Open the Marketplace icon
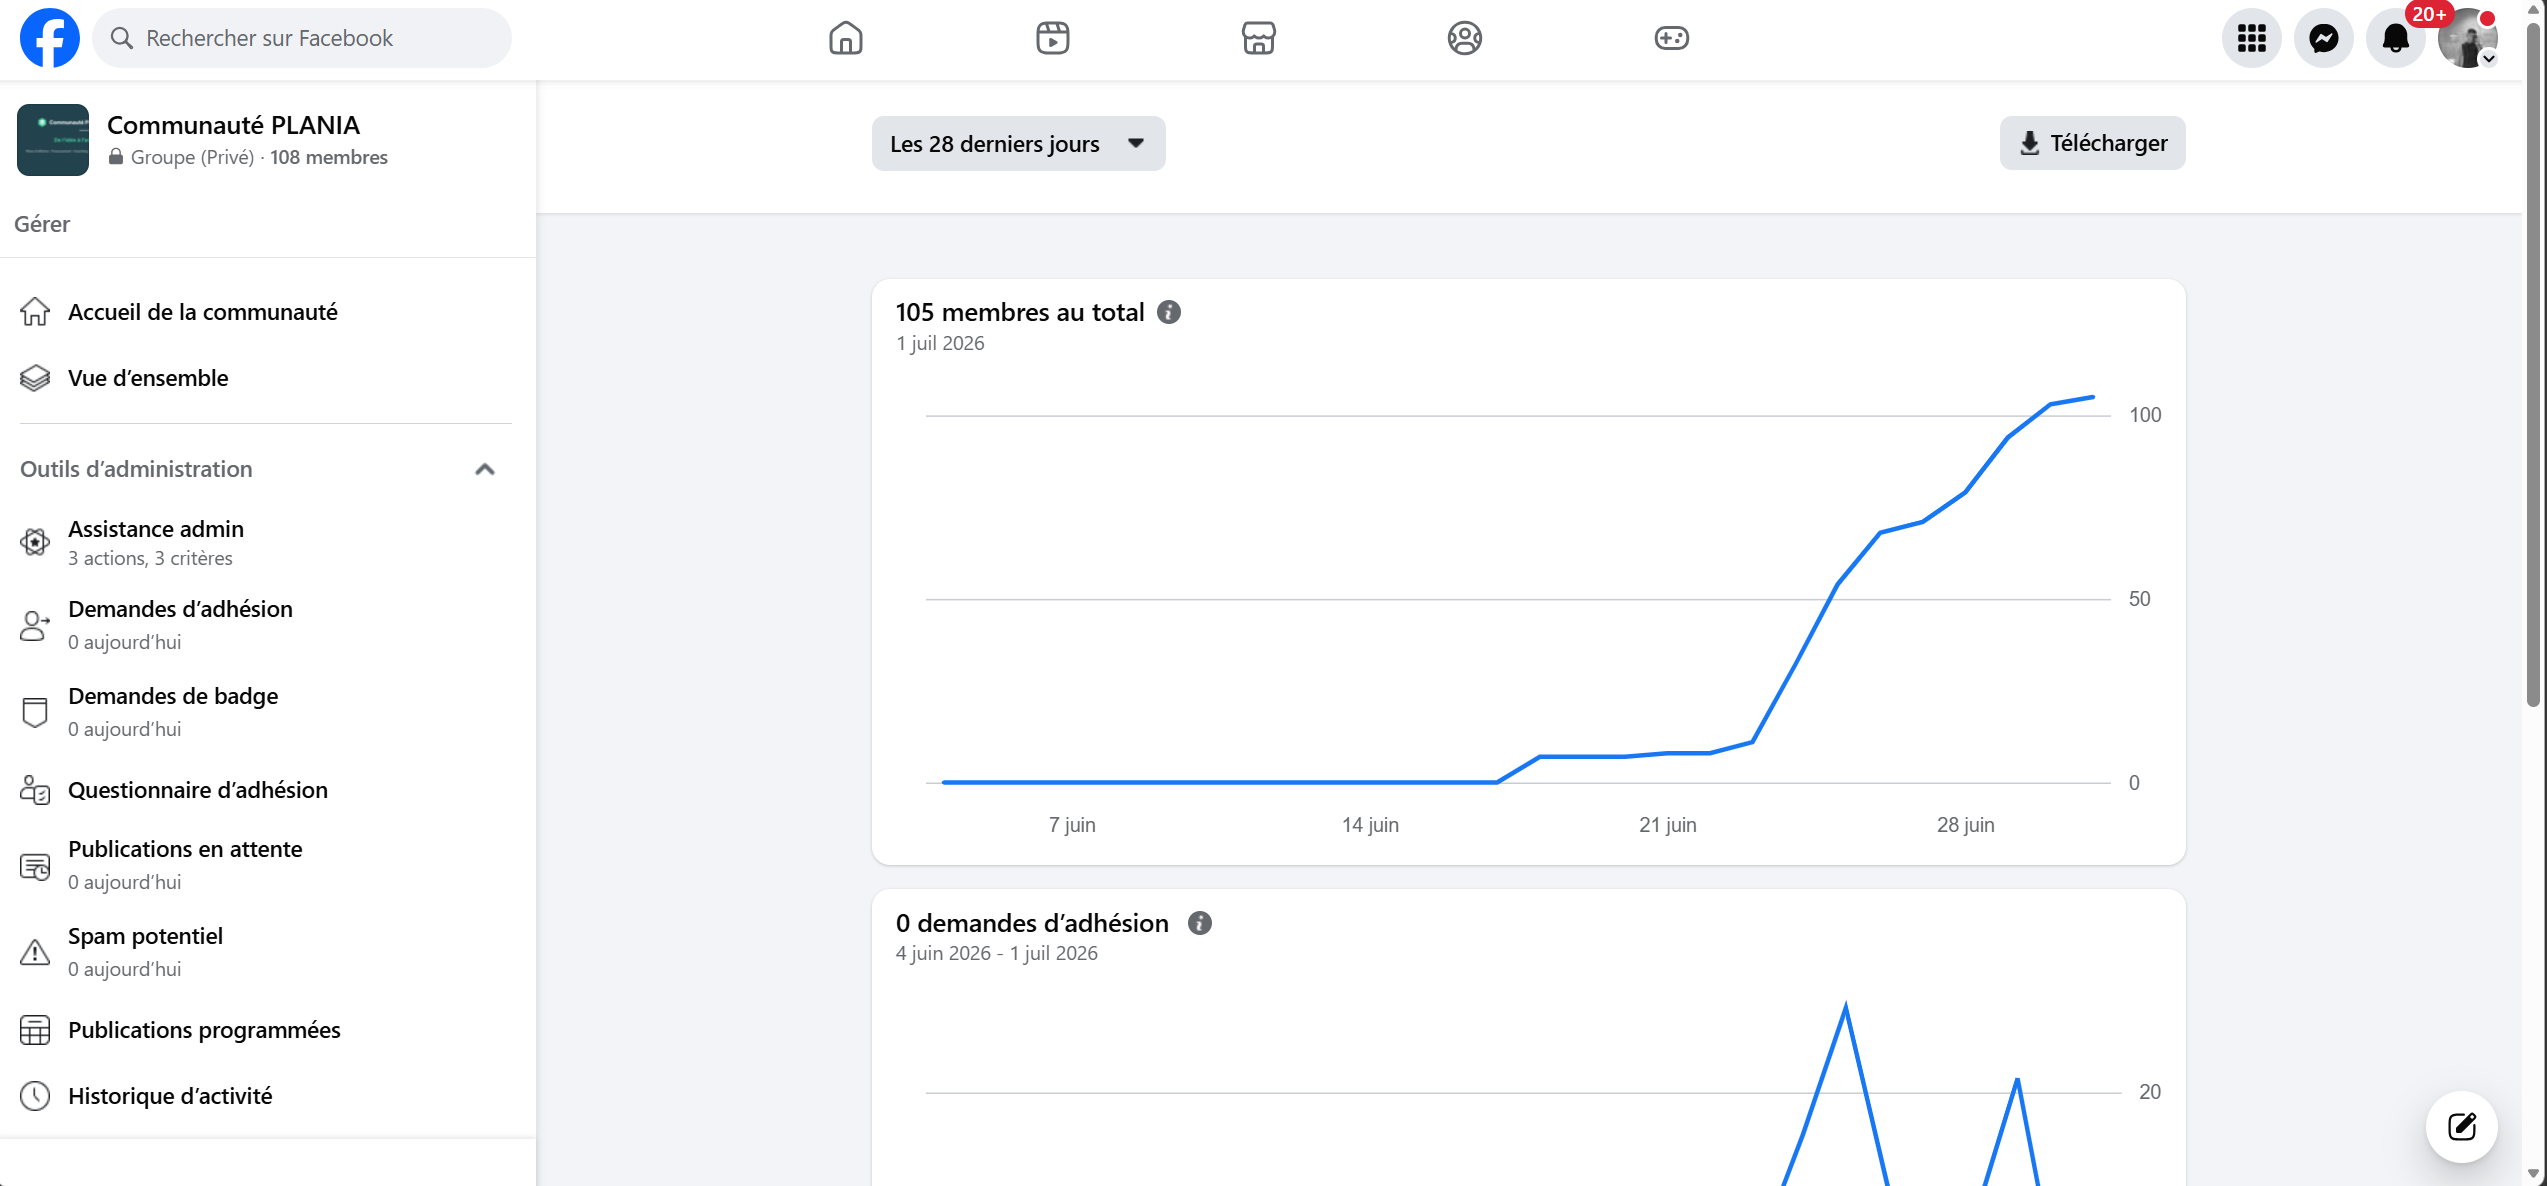This screenshot has width=2547, height=1186. pos(1258,38)
